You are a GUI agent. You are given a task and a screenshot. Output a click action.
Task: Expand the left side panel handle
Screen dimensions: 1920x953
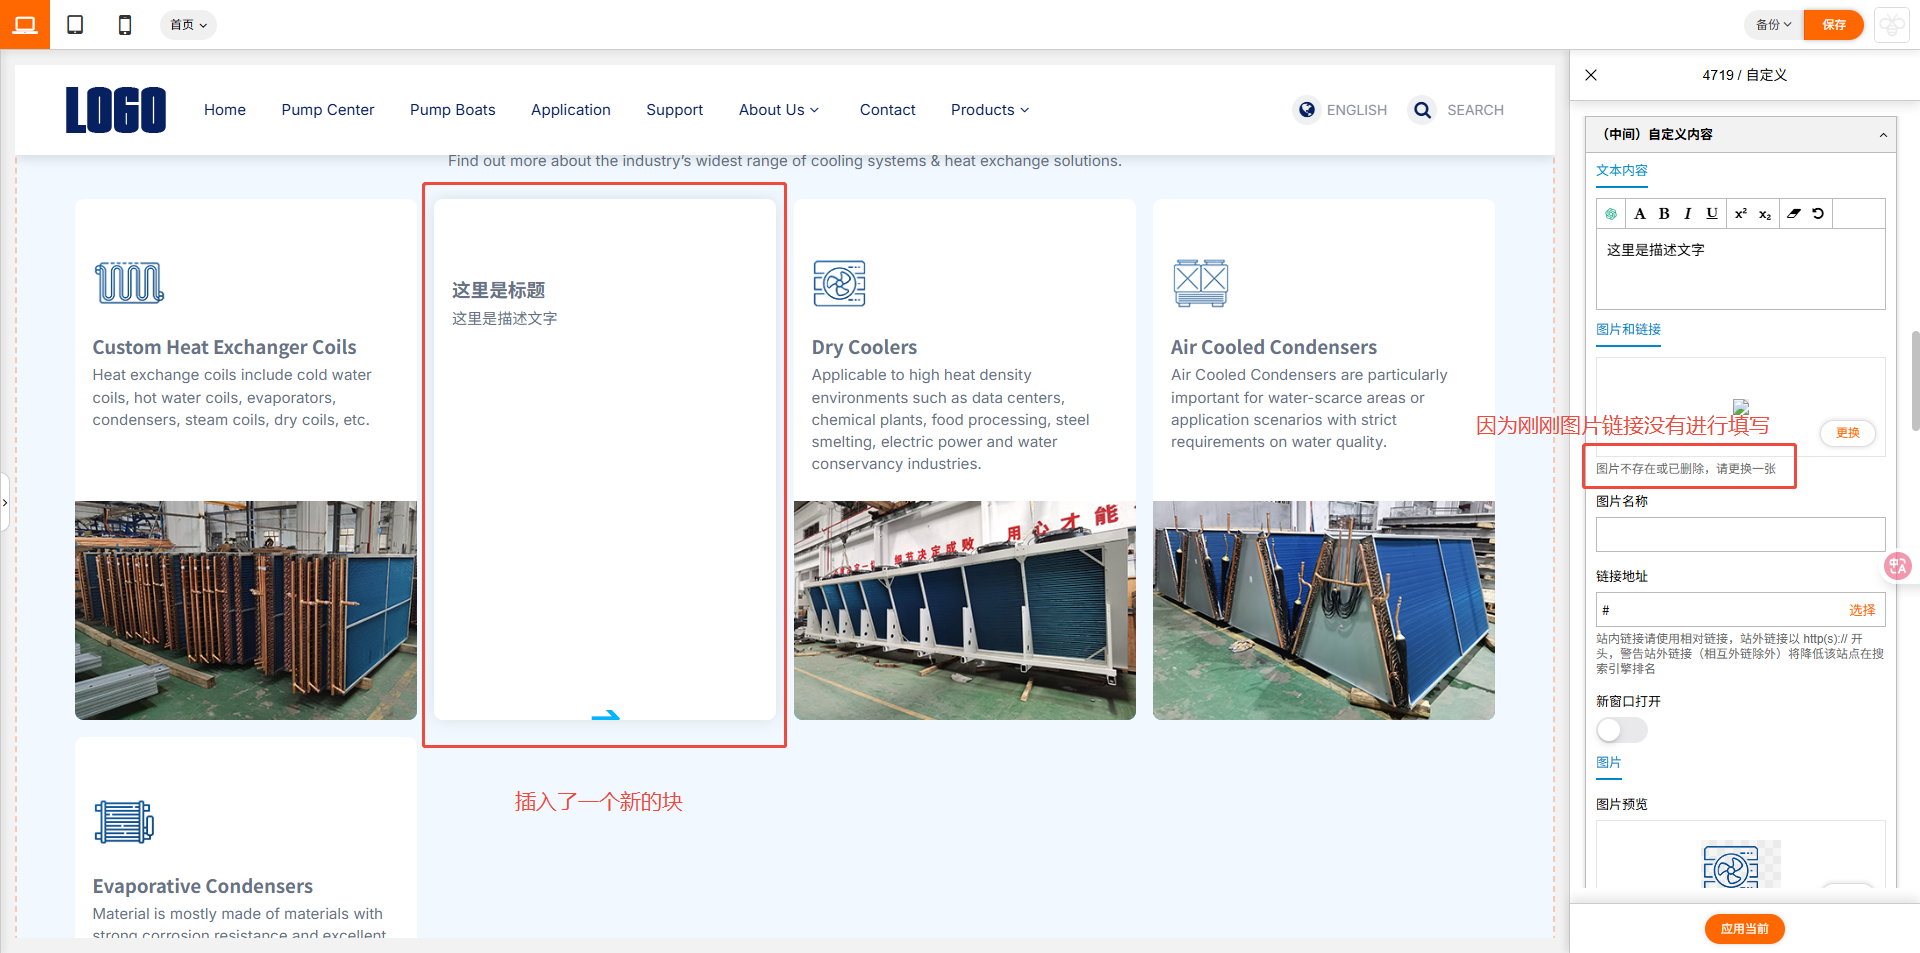coord(5,502)
